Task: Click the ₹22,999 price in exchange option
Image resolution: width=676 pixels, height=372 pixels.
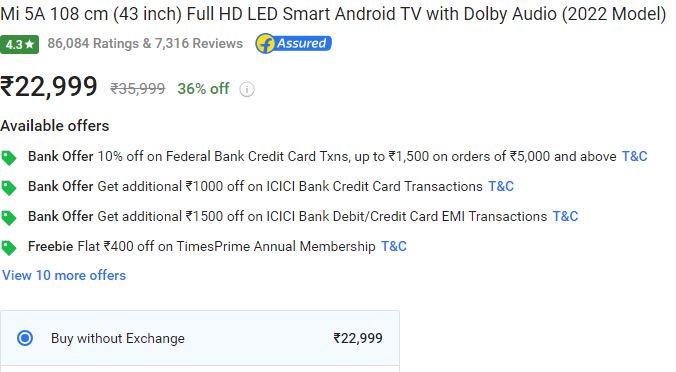Action: pos(358,338)
